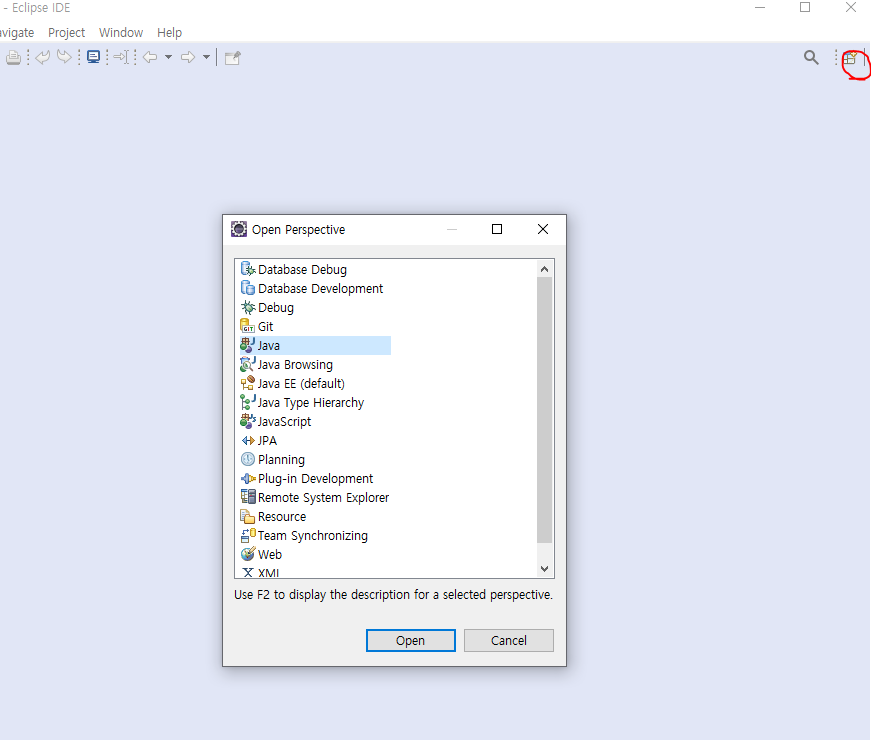This screenshot has width=871, height=740.
Task: Maximize the Open Perspective dialog
Action: coord(497,229)
